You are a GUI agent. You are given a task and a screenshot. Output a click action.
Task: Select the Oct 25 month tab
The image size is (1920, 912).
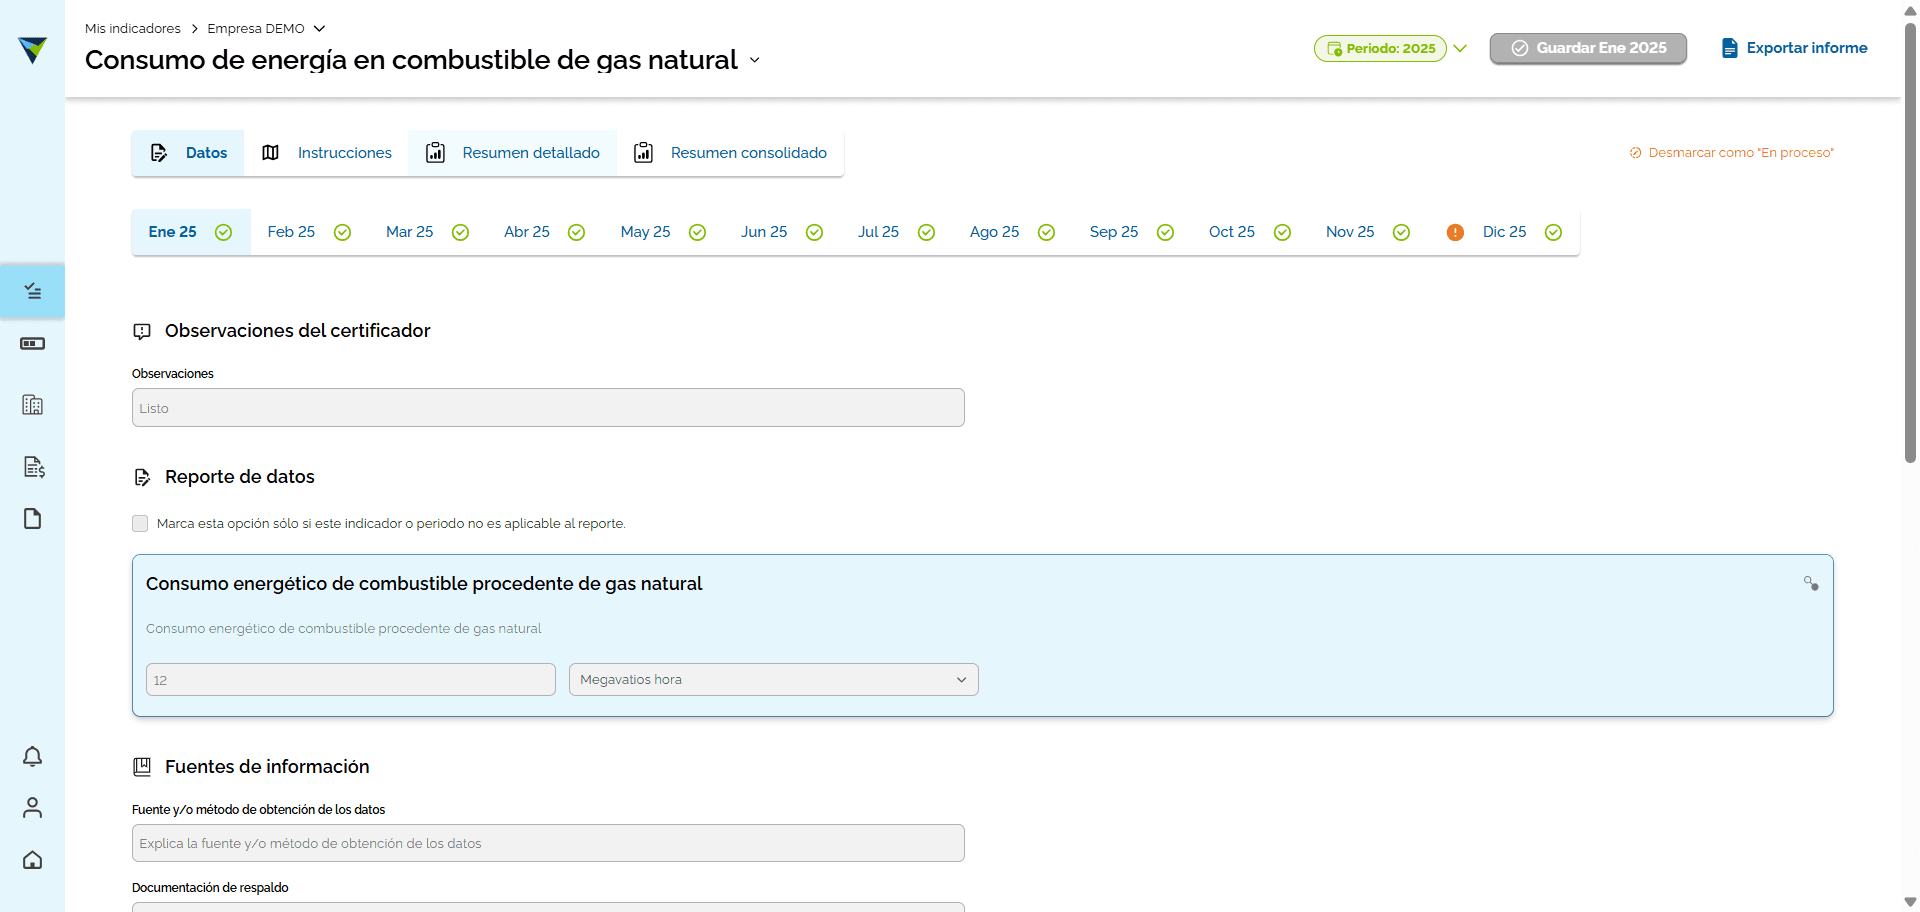coord(1249,232)
